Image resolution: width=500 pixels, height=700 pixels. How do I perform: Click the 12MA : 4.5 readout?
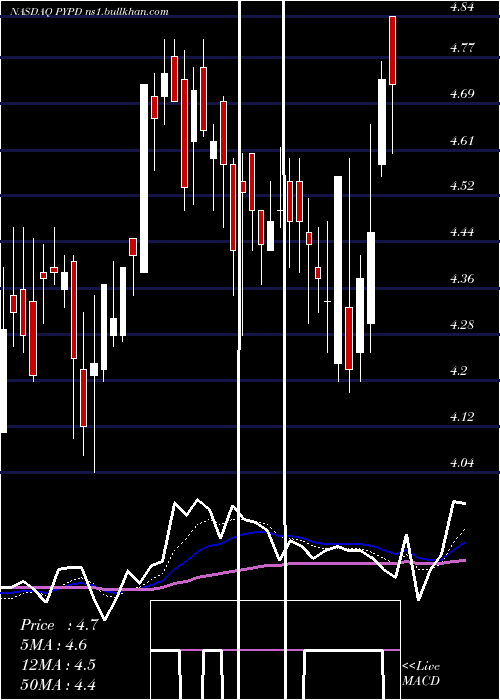[58, 664]
